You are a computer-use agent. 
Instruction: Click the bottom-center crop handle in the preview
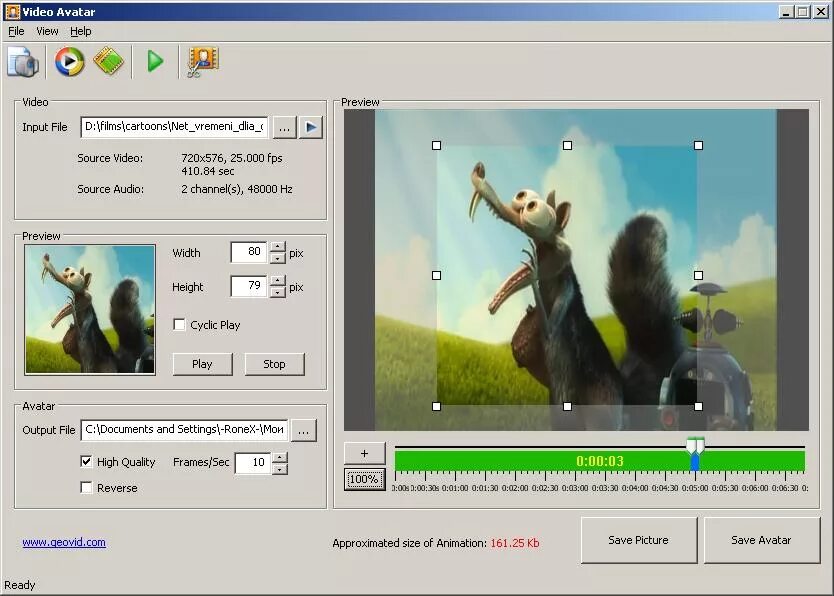click(568, 406)
